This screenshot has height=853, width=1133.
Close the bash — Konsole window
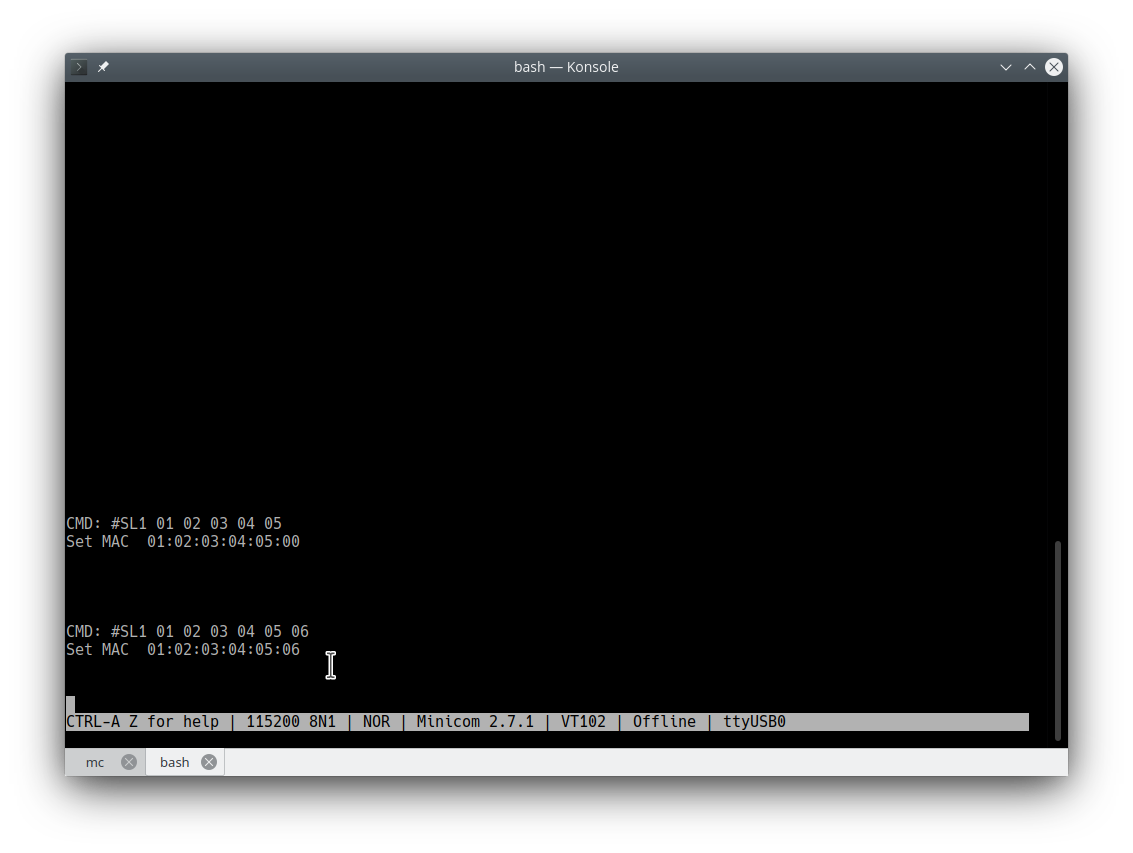point(1054,67)
